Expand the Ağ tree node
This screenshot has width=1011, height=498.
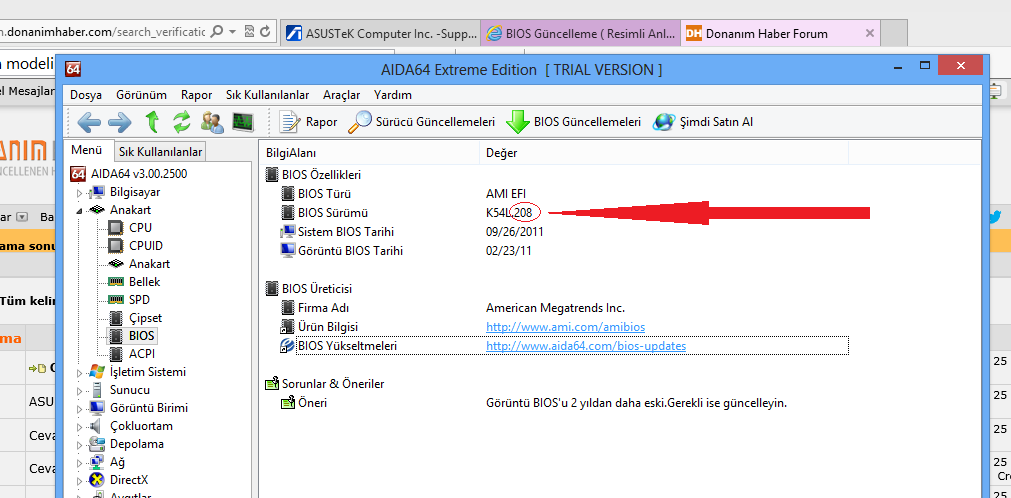coord(79,463)
